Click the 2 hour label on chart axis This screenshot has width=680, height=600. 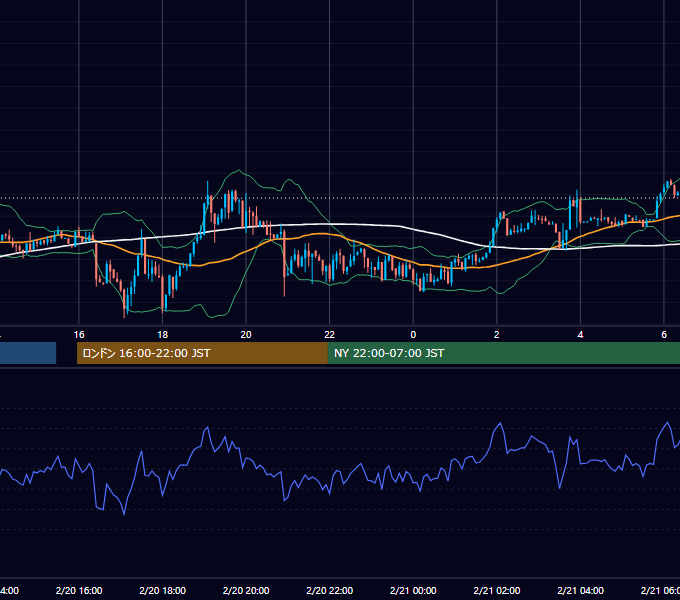pos(497,335)
